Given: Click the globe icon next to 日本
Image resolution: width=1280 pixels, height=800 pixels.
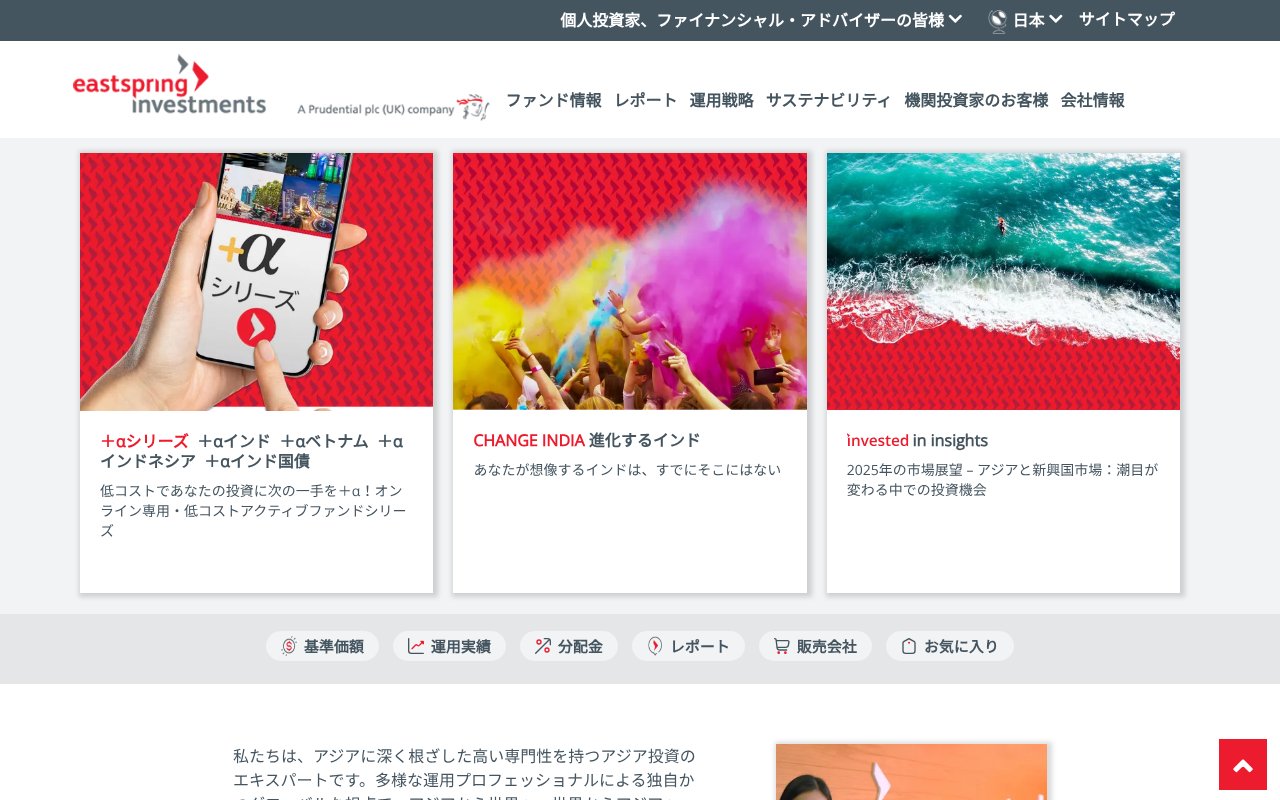Looking at the screenshot, I should [x=997, y=20].
